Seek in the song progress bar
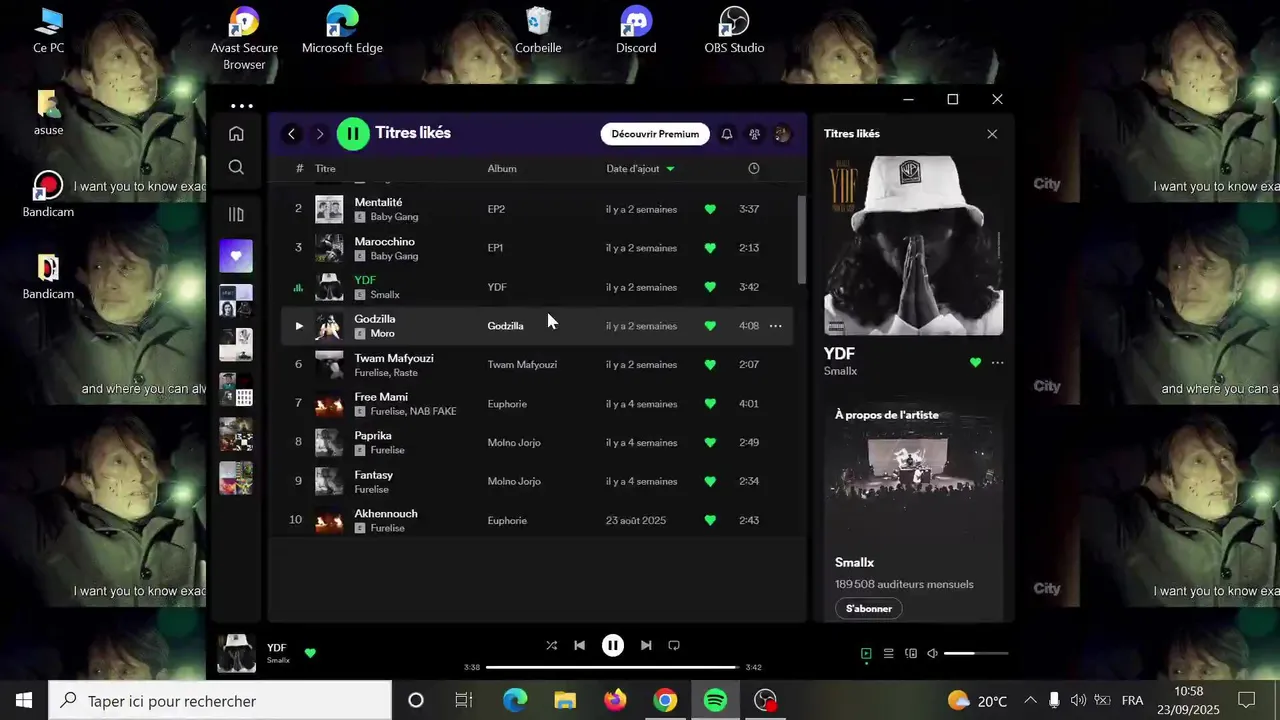1280x720 pixels. (x=613, y=667)
